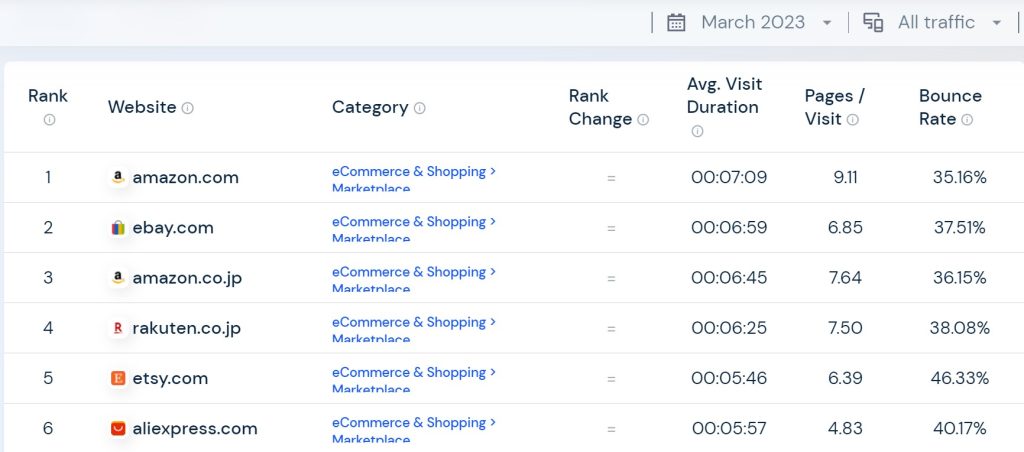Click the ebay.com favicon
The image size is (1024, 452).
click(x=118, y=228)
